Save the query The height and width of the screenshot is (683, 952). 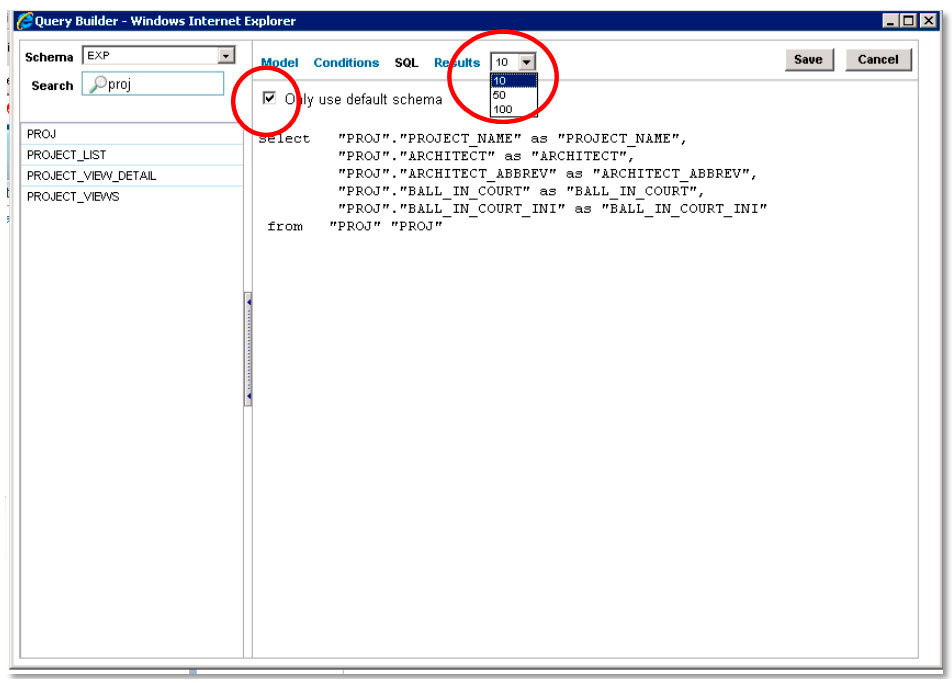[x=808, y=59]
